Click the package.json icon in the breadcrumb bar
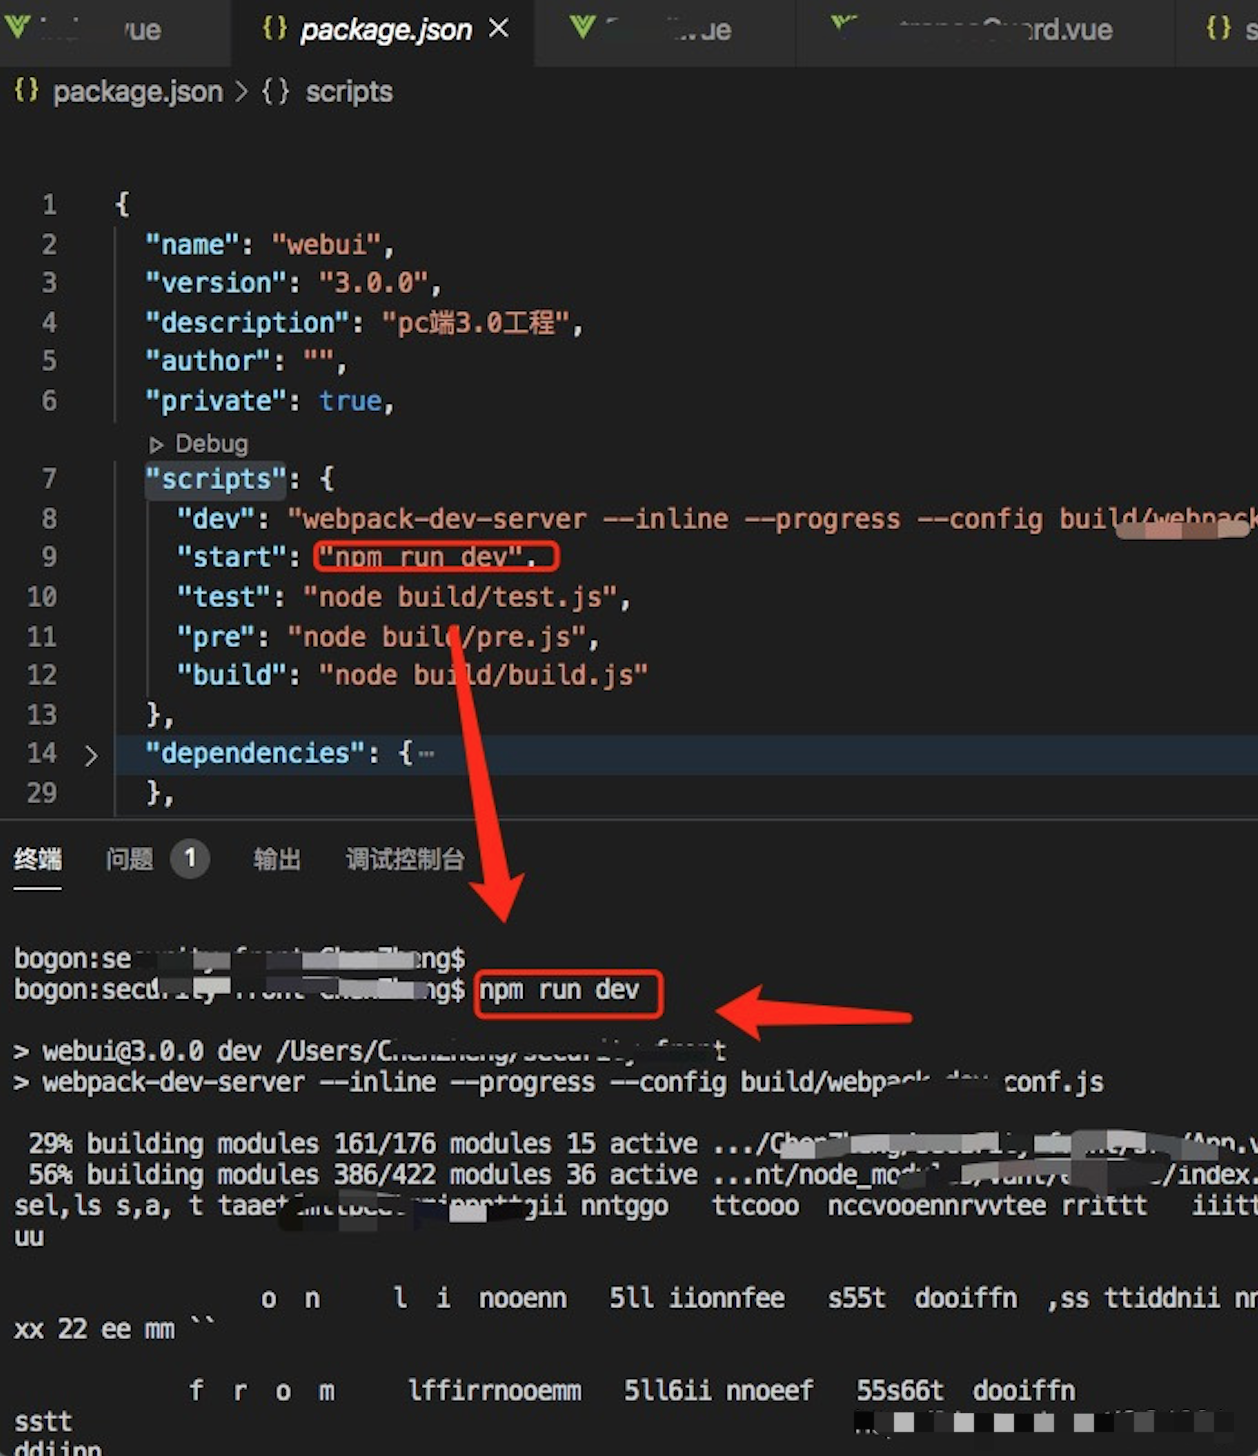The height and width of the screenshot is (1456, 1258). pyautogui.click(x=25, y=91)
